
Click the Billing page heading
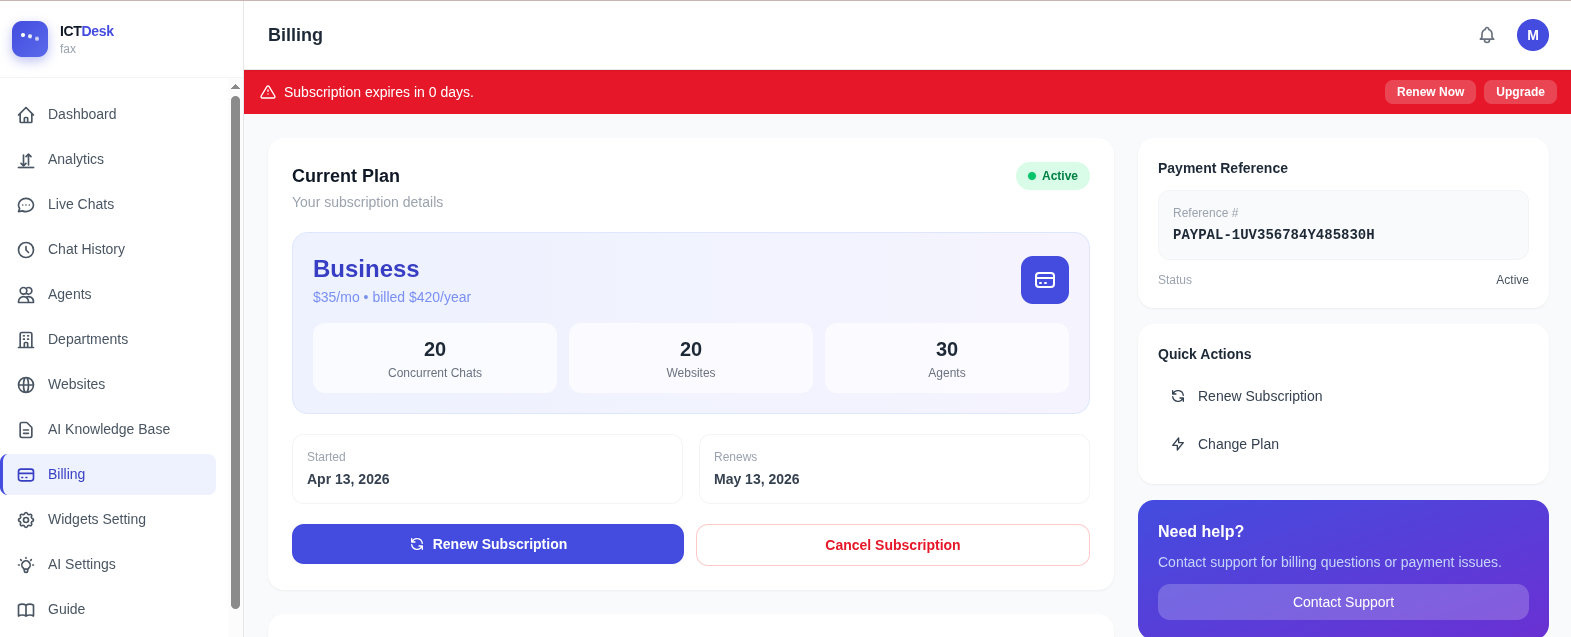point(295,35)
